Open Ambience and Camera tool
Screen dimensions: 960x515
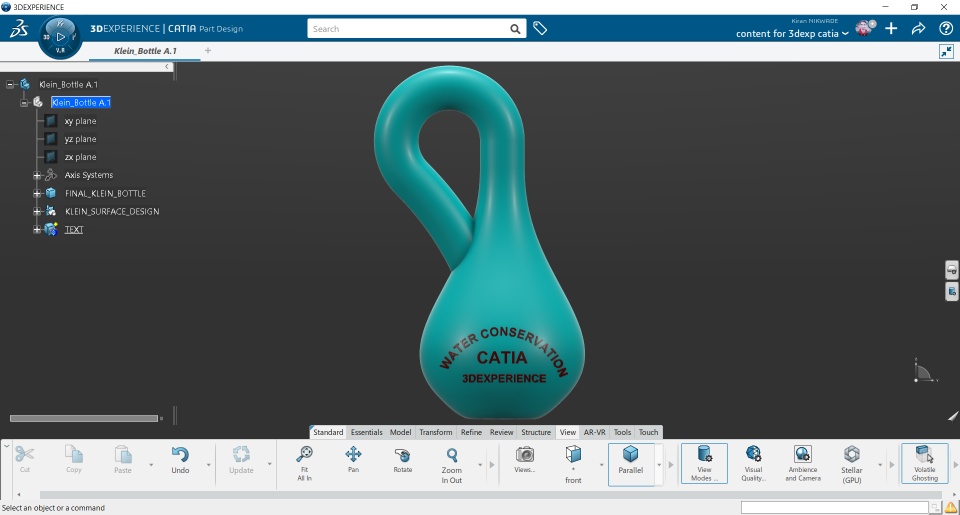click(x=803, y=464)
